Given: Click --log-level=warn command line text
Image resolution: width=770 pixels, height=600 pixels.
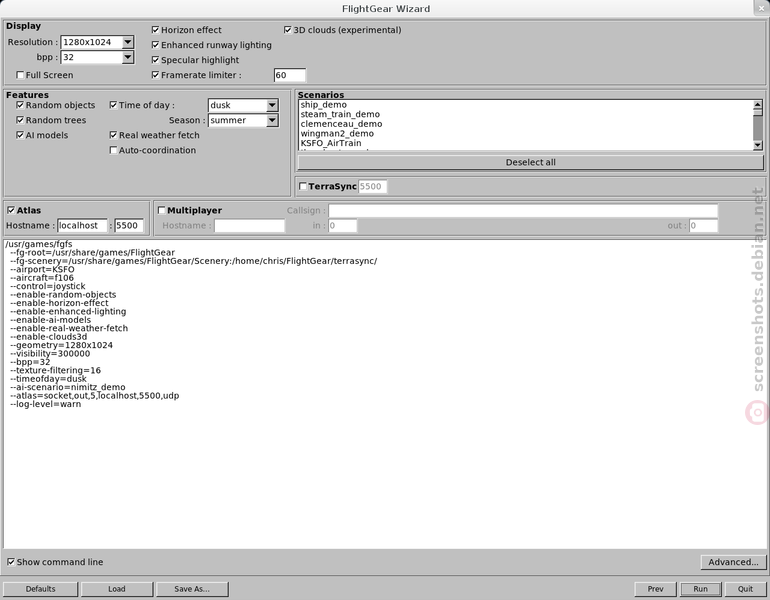Looking at the screenshot, I should pos(46,404).
